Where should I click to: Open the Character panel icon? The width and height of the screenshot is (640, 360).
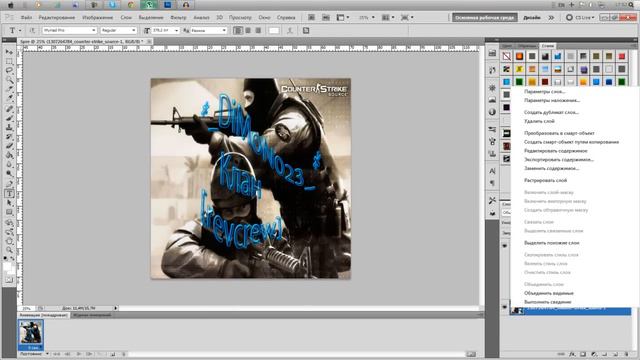492,171
